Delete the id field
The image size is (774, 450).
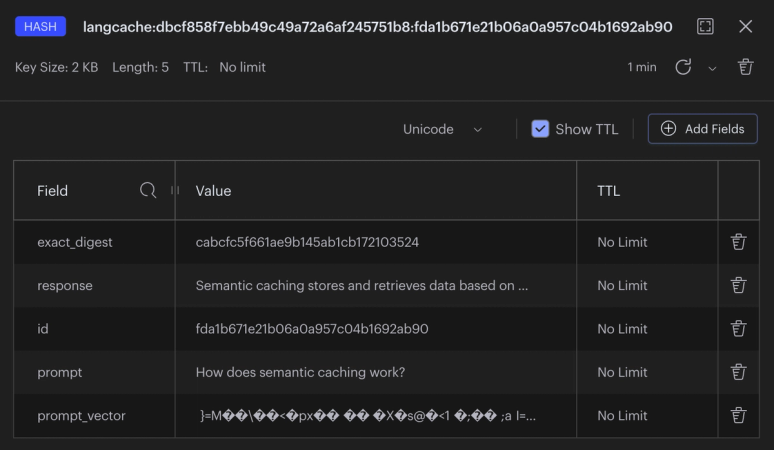click(738, 329)
